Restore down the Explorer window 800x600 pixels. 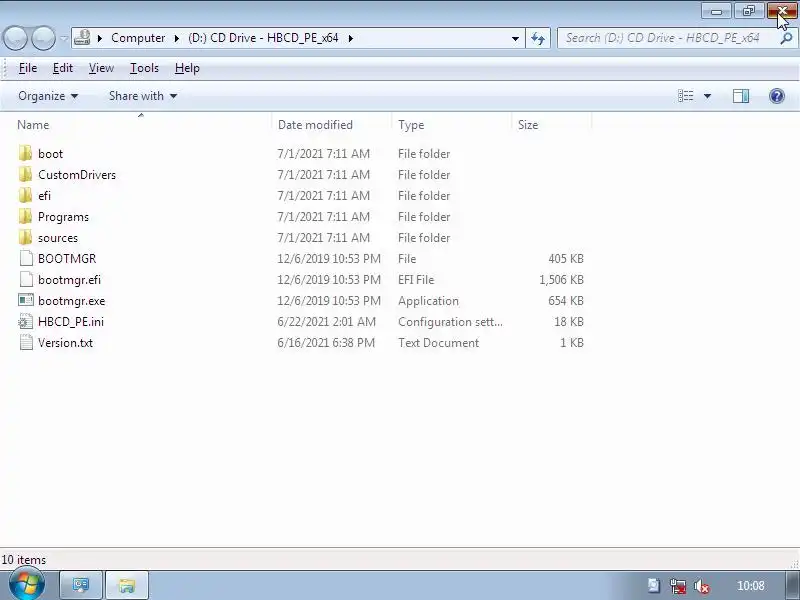tap(748, 11)
